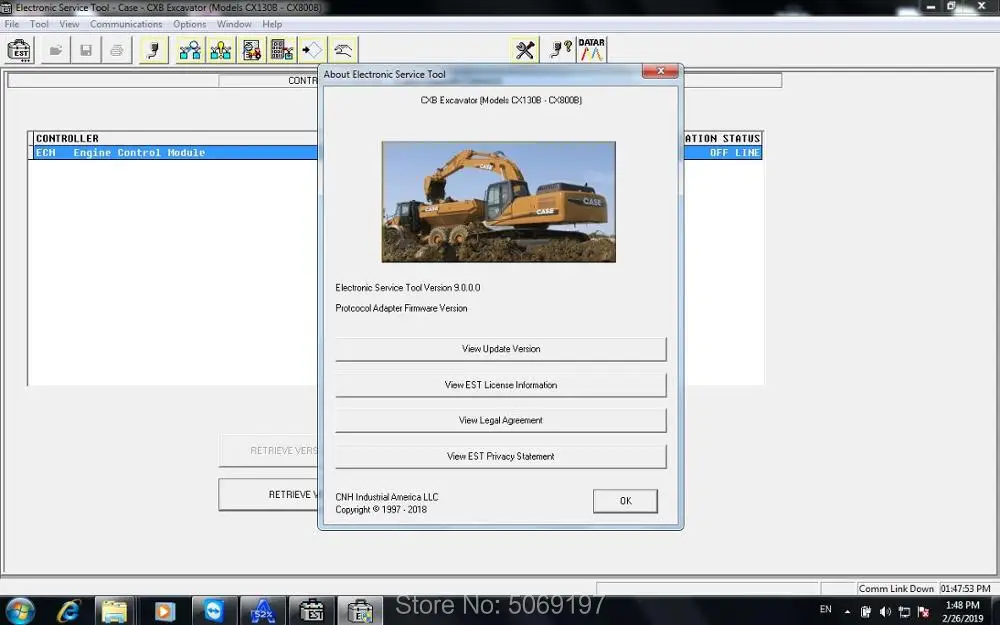Click the connector with question mark icon
The width and height of the screenshot is (1000, 625).
pyautogui.click(x=561, y=50)
